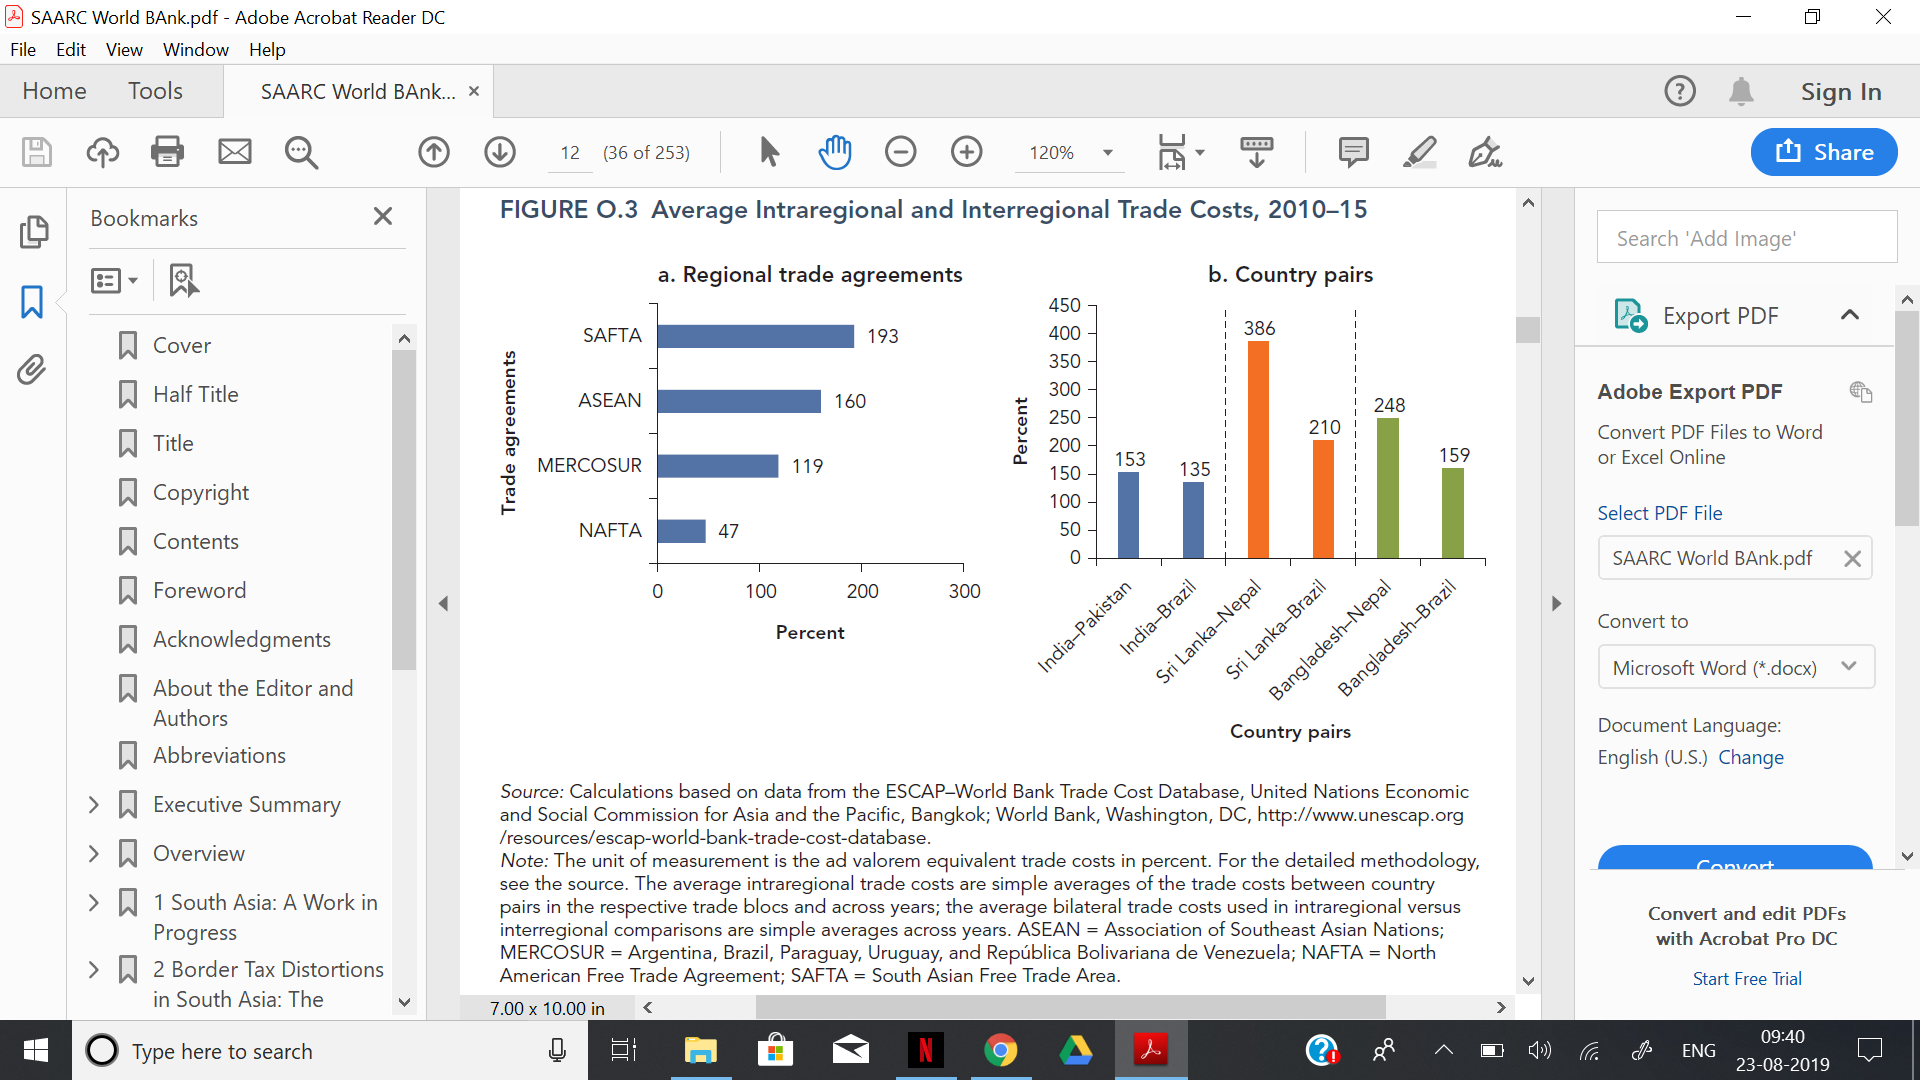Open the Convert to format dropdown
1920x1080 pixels.
tap(1735, 667)
